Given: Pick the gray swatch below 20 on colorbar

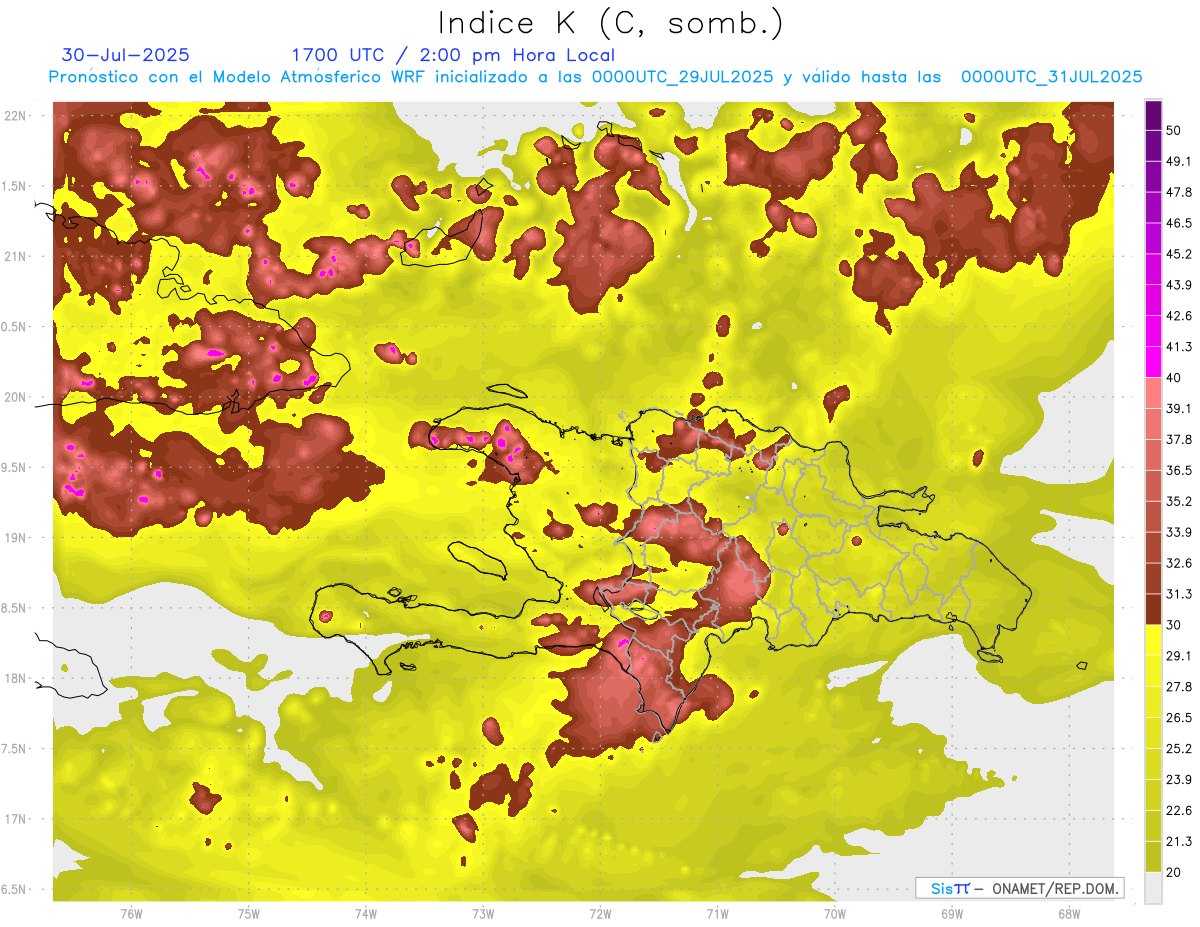Looking at the screenshot, I should [1153, 887].
